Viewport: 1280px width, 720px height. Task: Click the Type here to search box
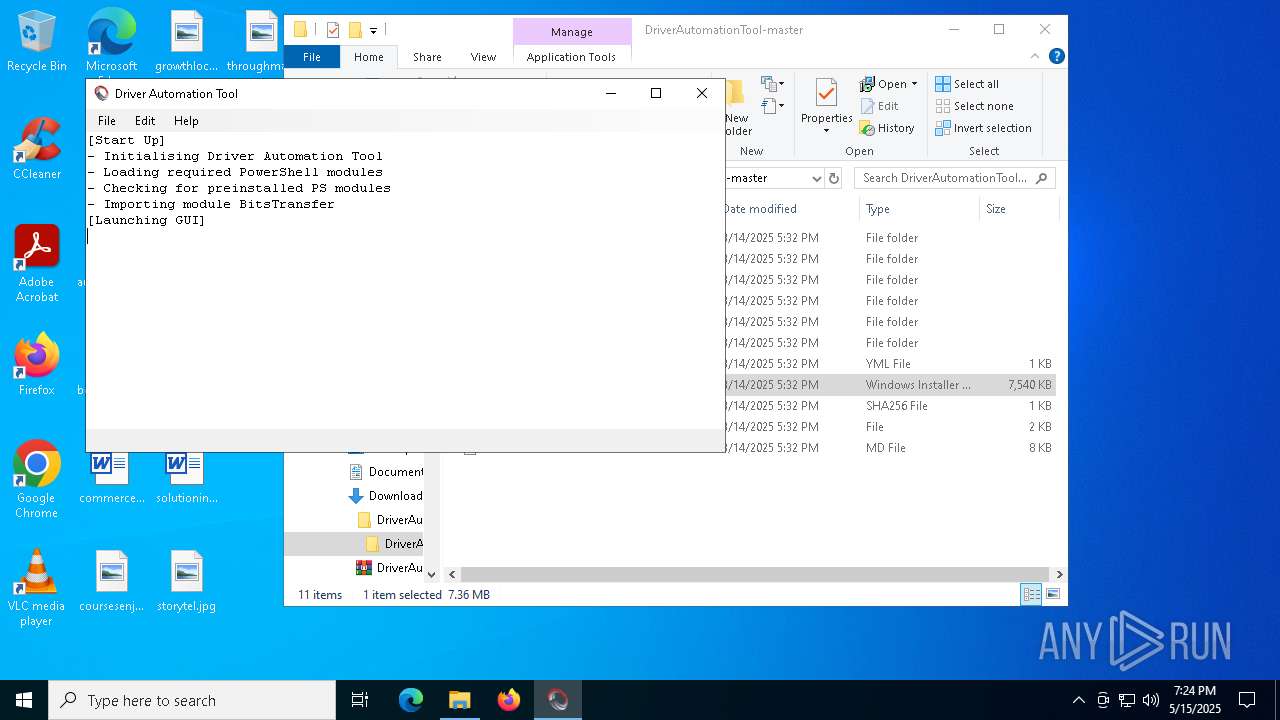192,700
